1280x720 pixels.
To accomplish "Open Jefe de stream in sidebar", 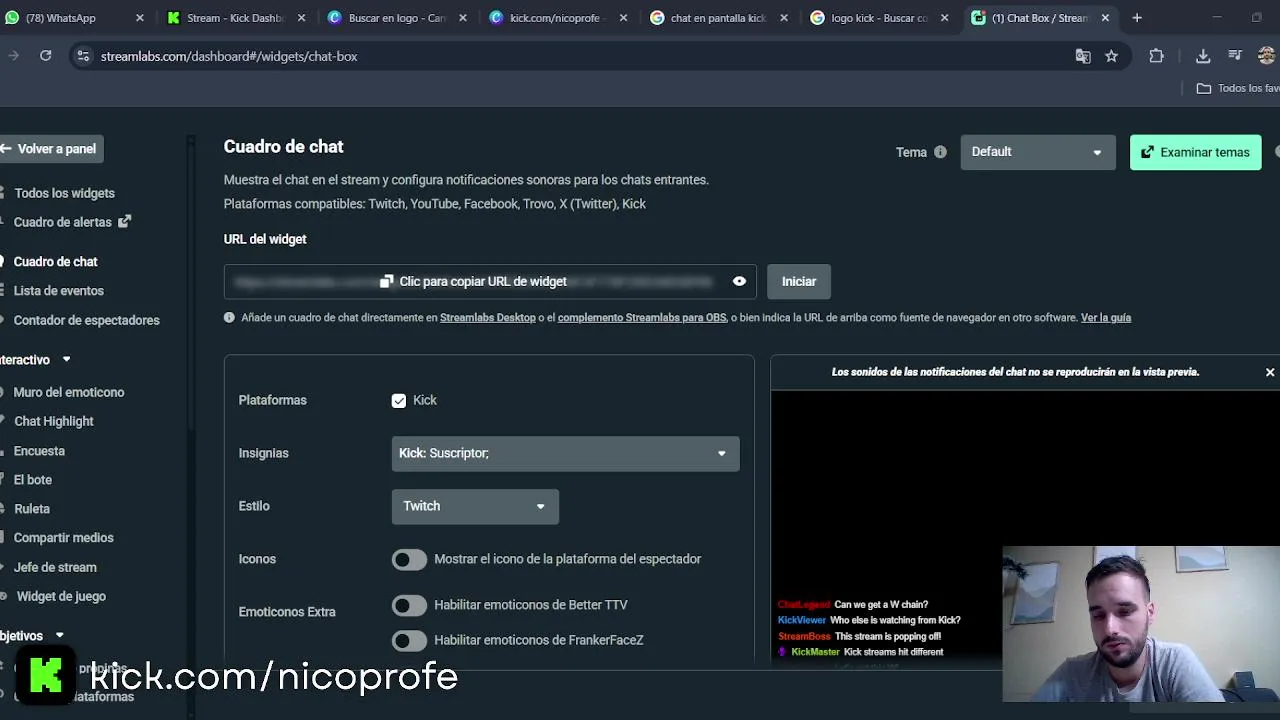I will 55,567.
